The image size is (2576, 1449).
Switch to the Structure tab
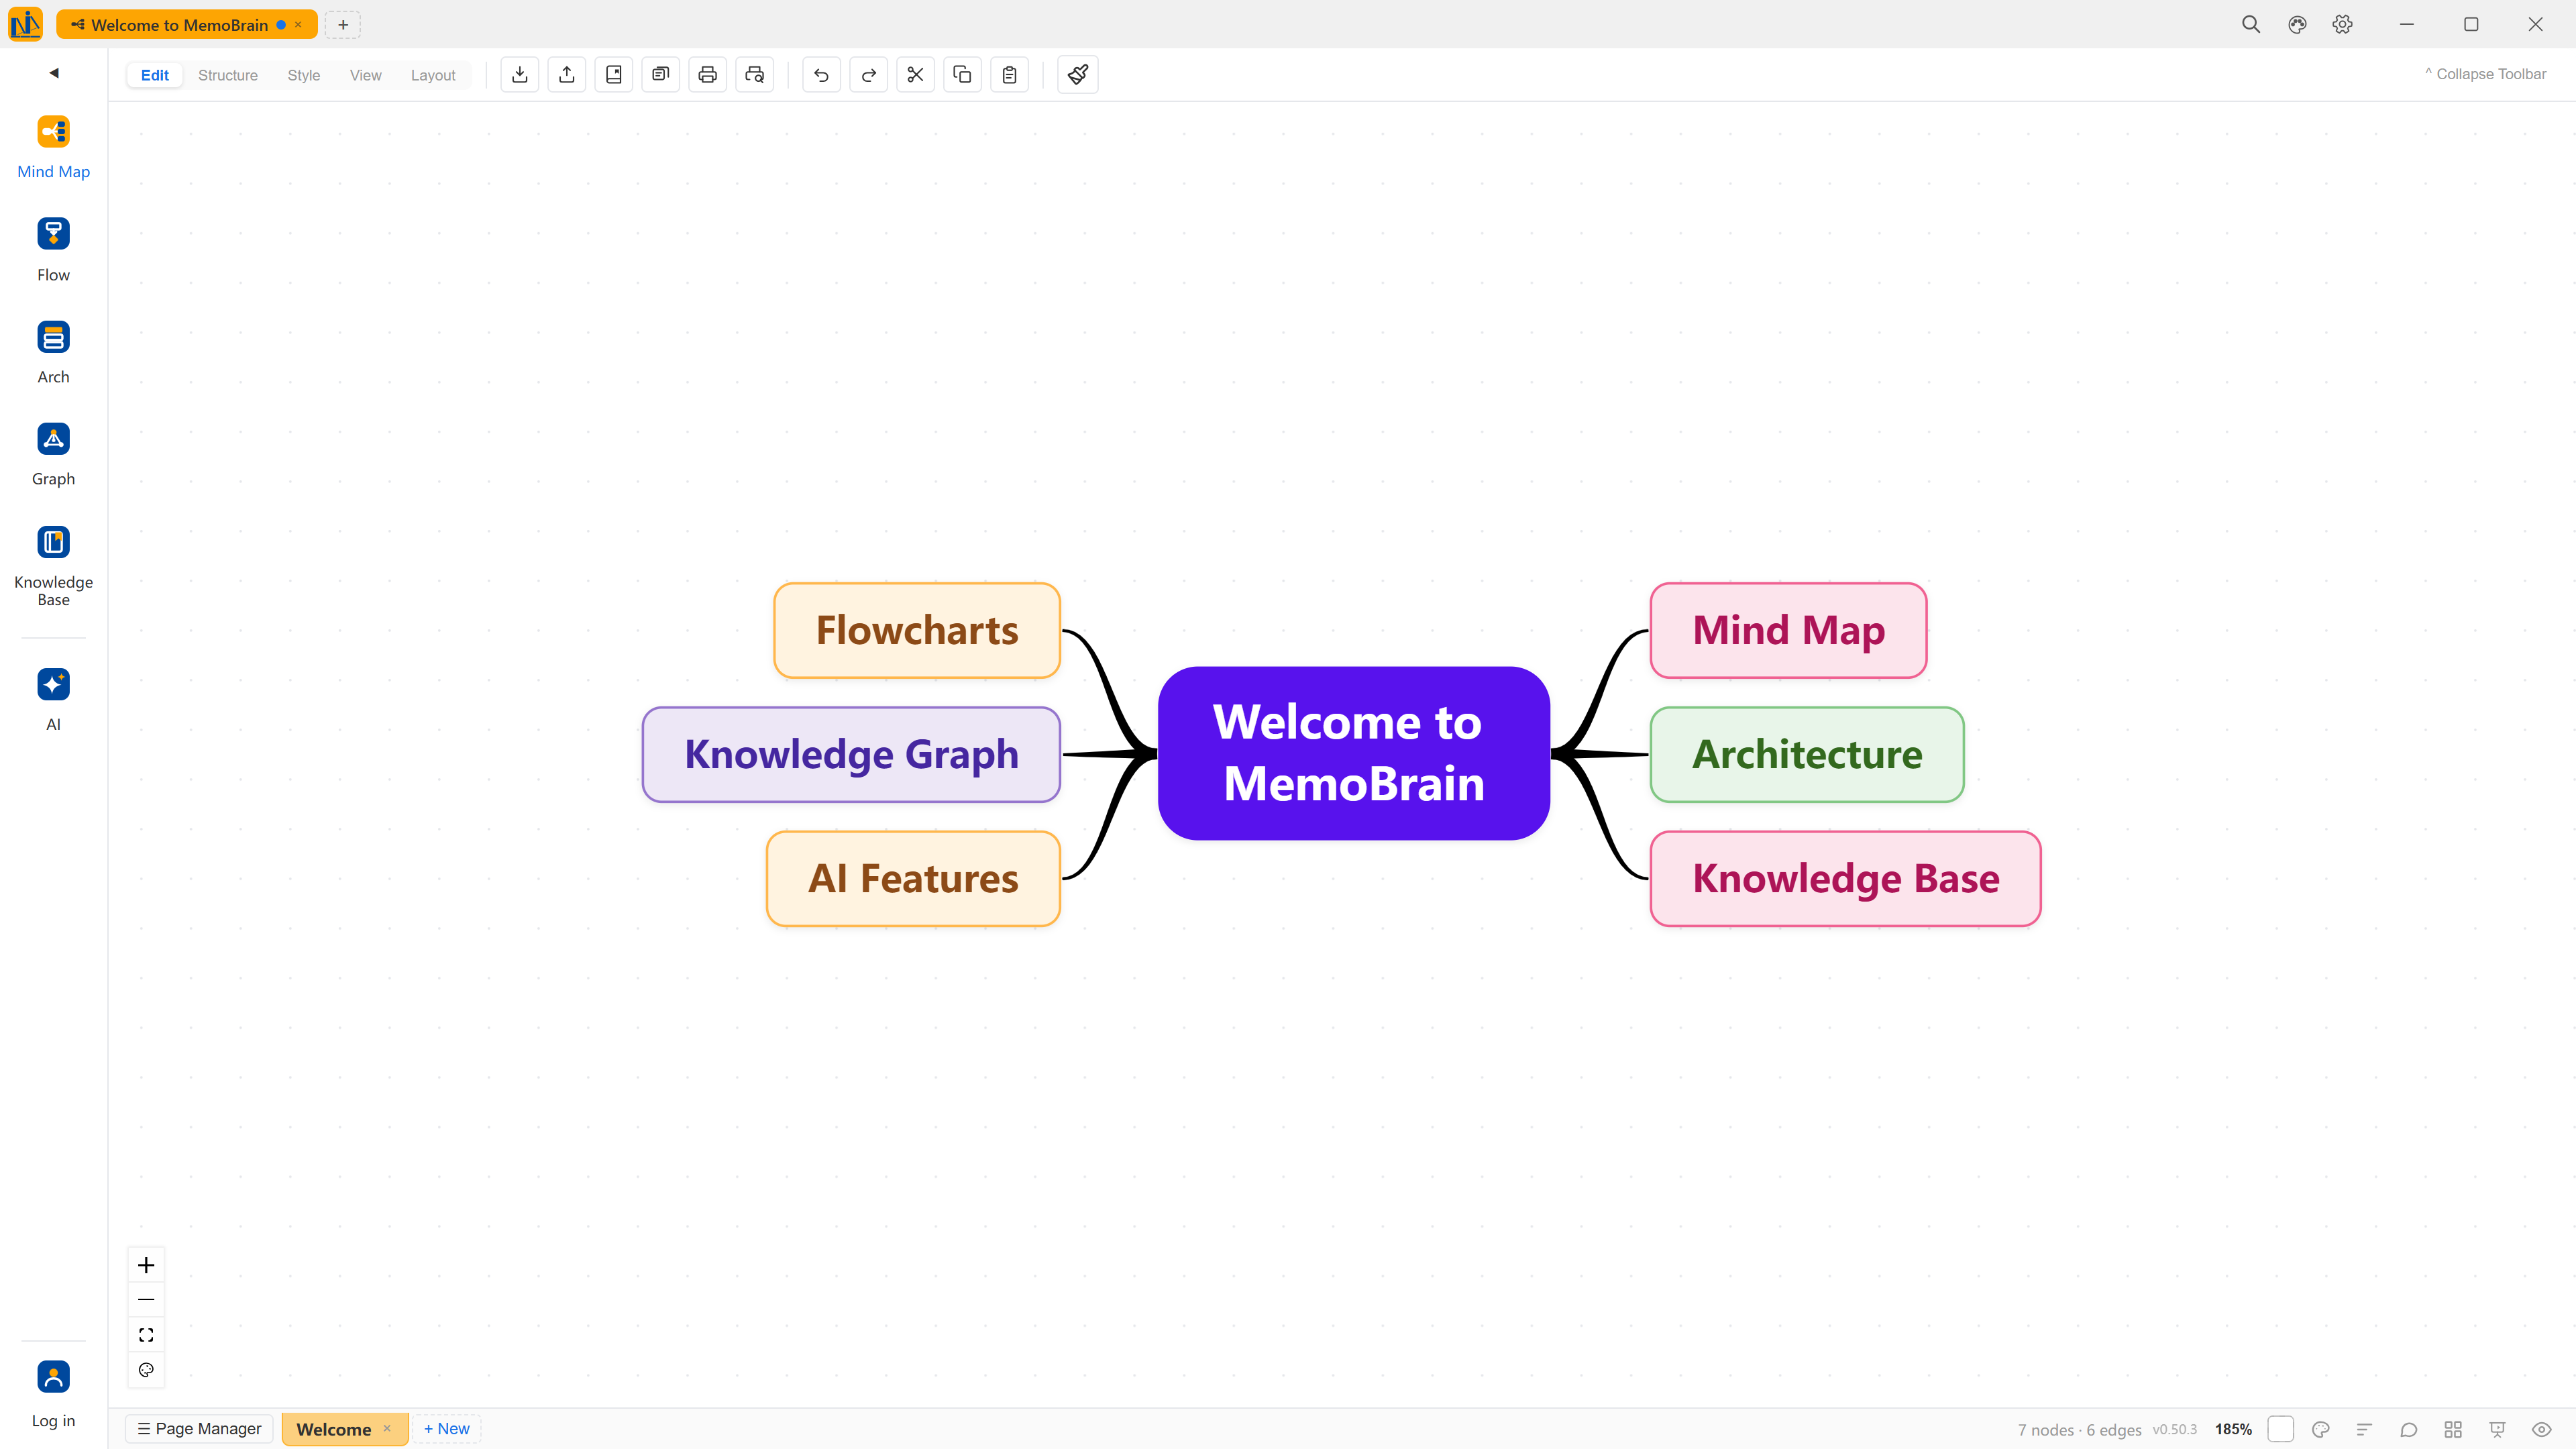click(x=228, y=75)
